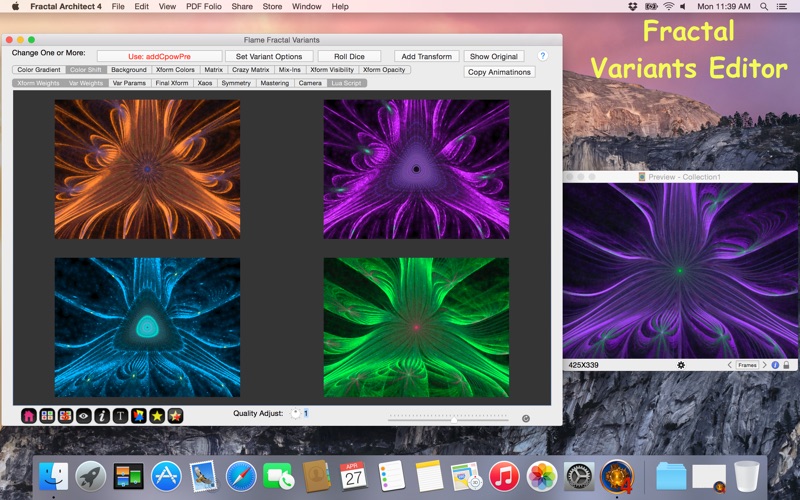Click next frame arrow in Preview window
Viewport: 800px width, 500px height.
[764, 365]
